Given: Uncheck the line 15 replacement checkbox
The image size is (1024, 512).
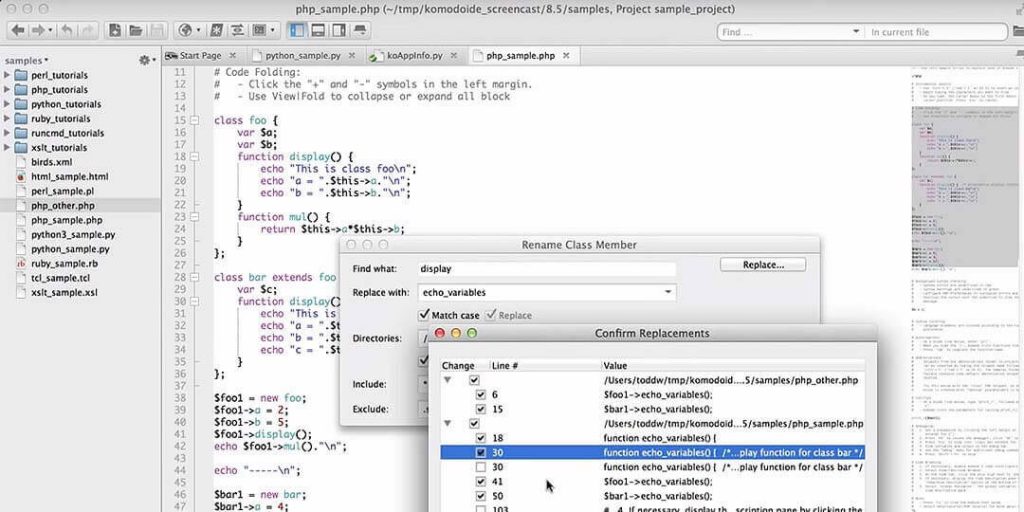Looking at the screenshot, I should click(481, 409).
